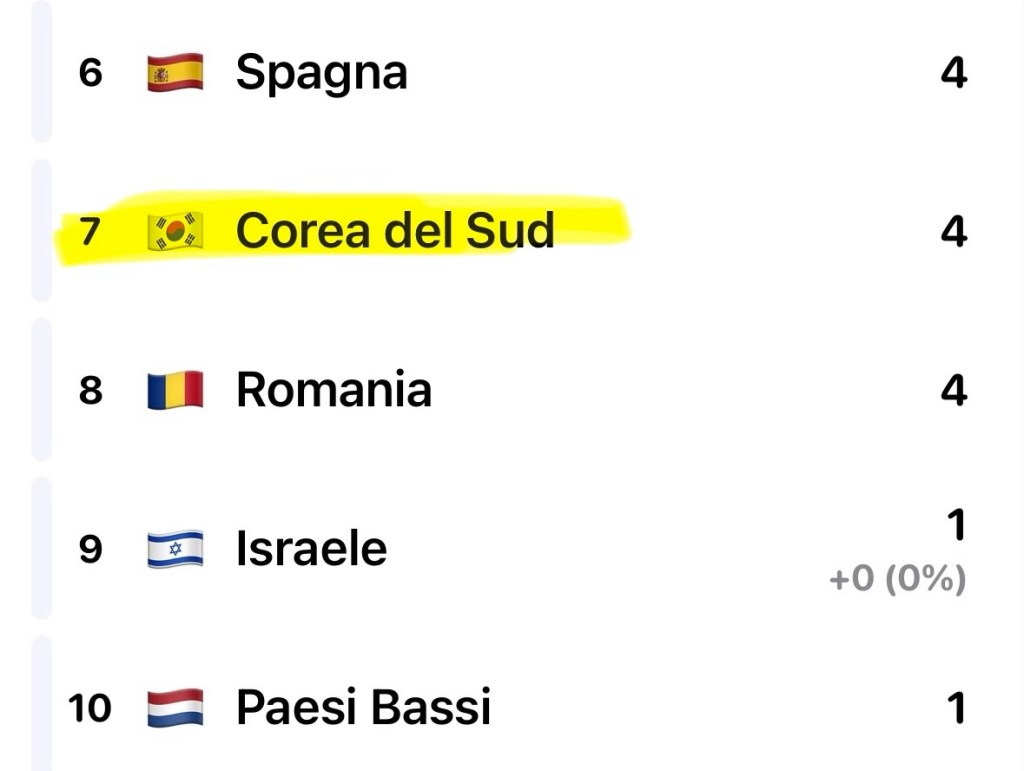
Task: Tap the Israele country label
Action: [311, 549]
